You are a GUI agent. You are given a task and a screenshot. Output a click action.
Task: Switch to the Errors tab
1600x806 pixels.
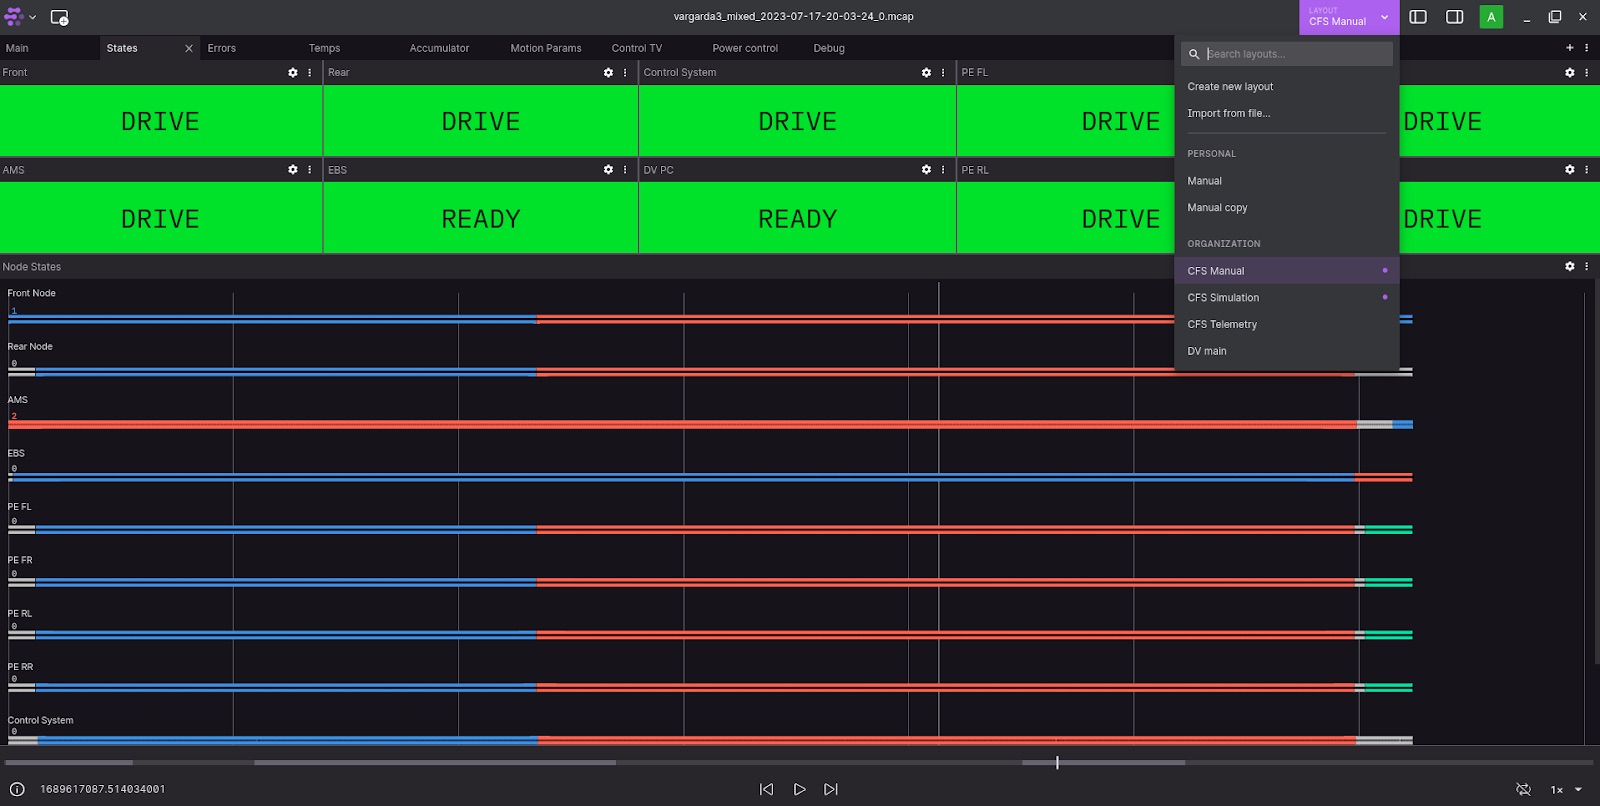pos(222,48)
